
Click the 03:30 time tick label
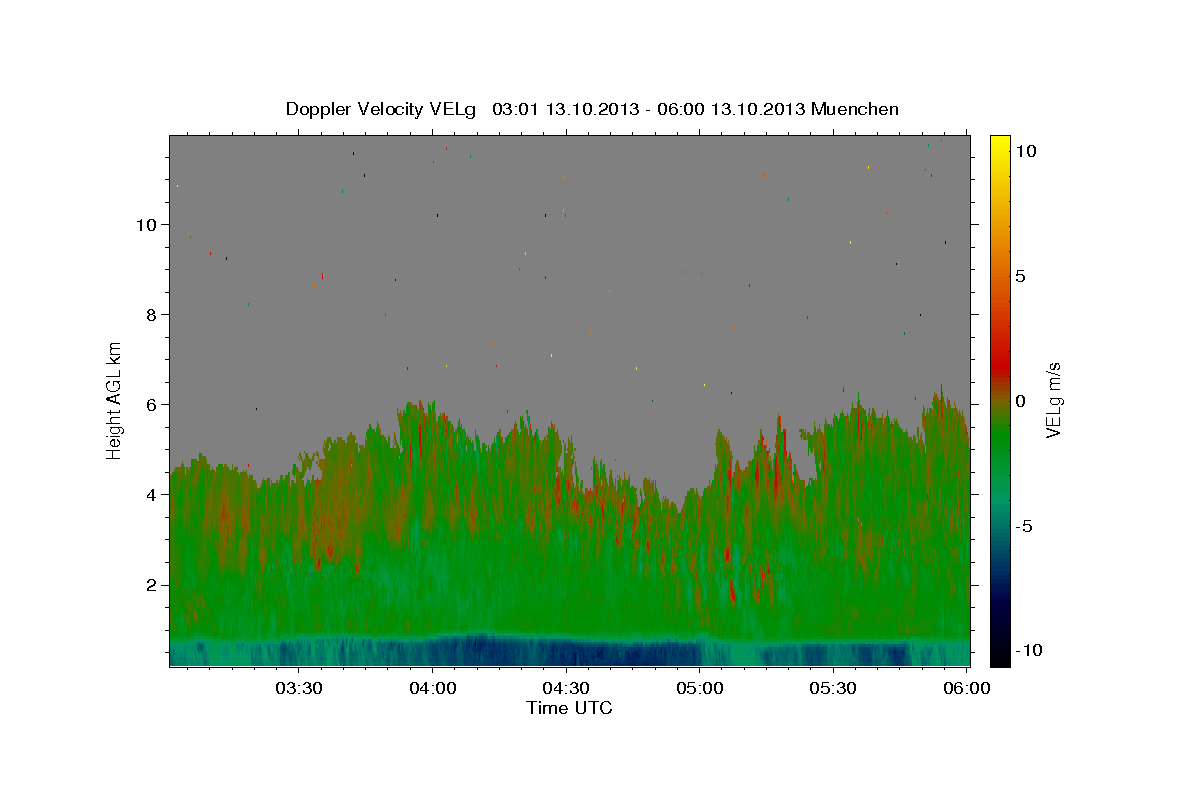(299, 688)
